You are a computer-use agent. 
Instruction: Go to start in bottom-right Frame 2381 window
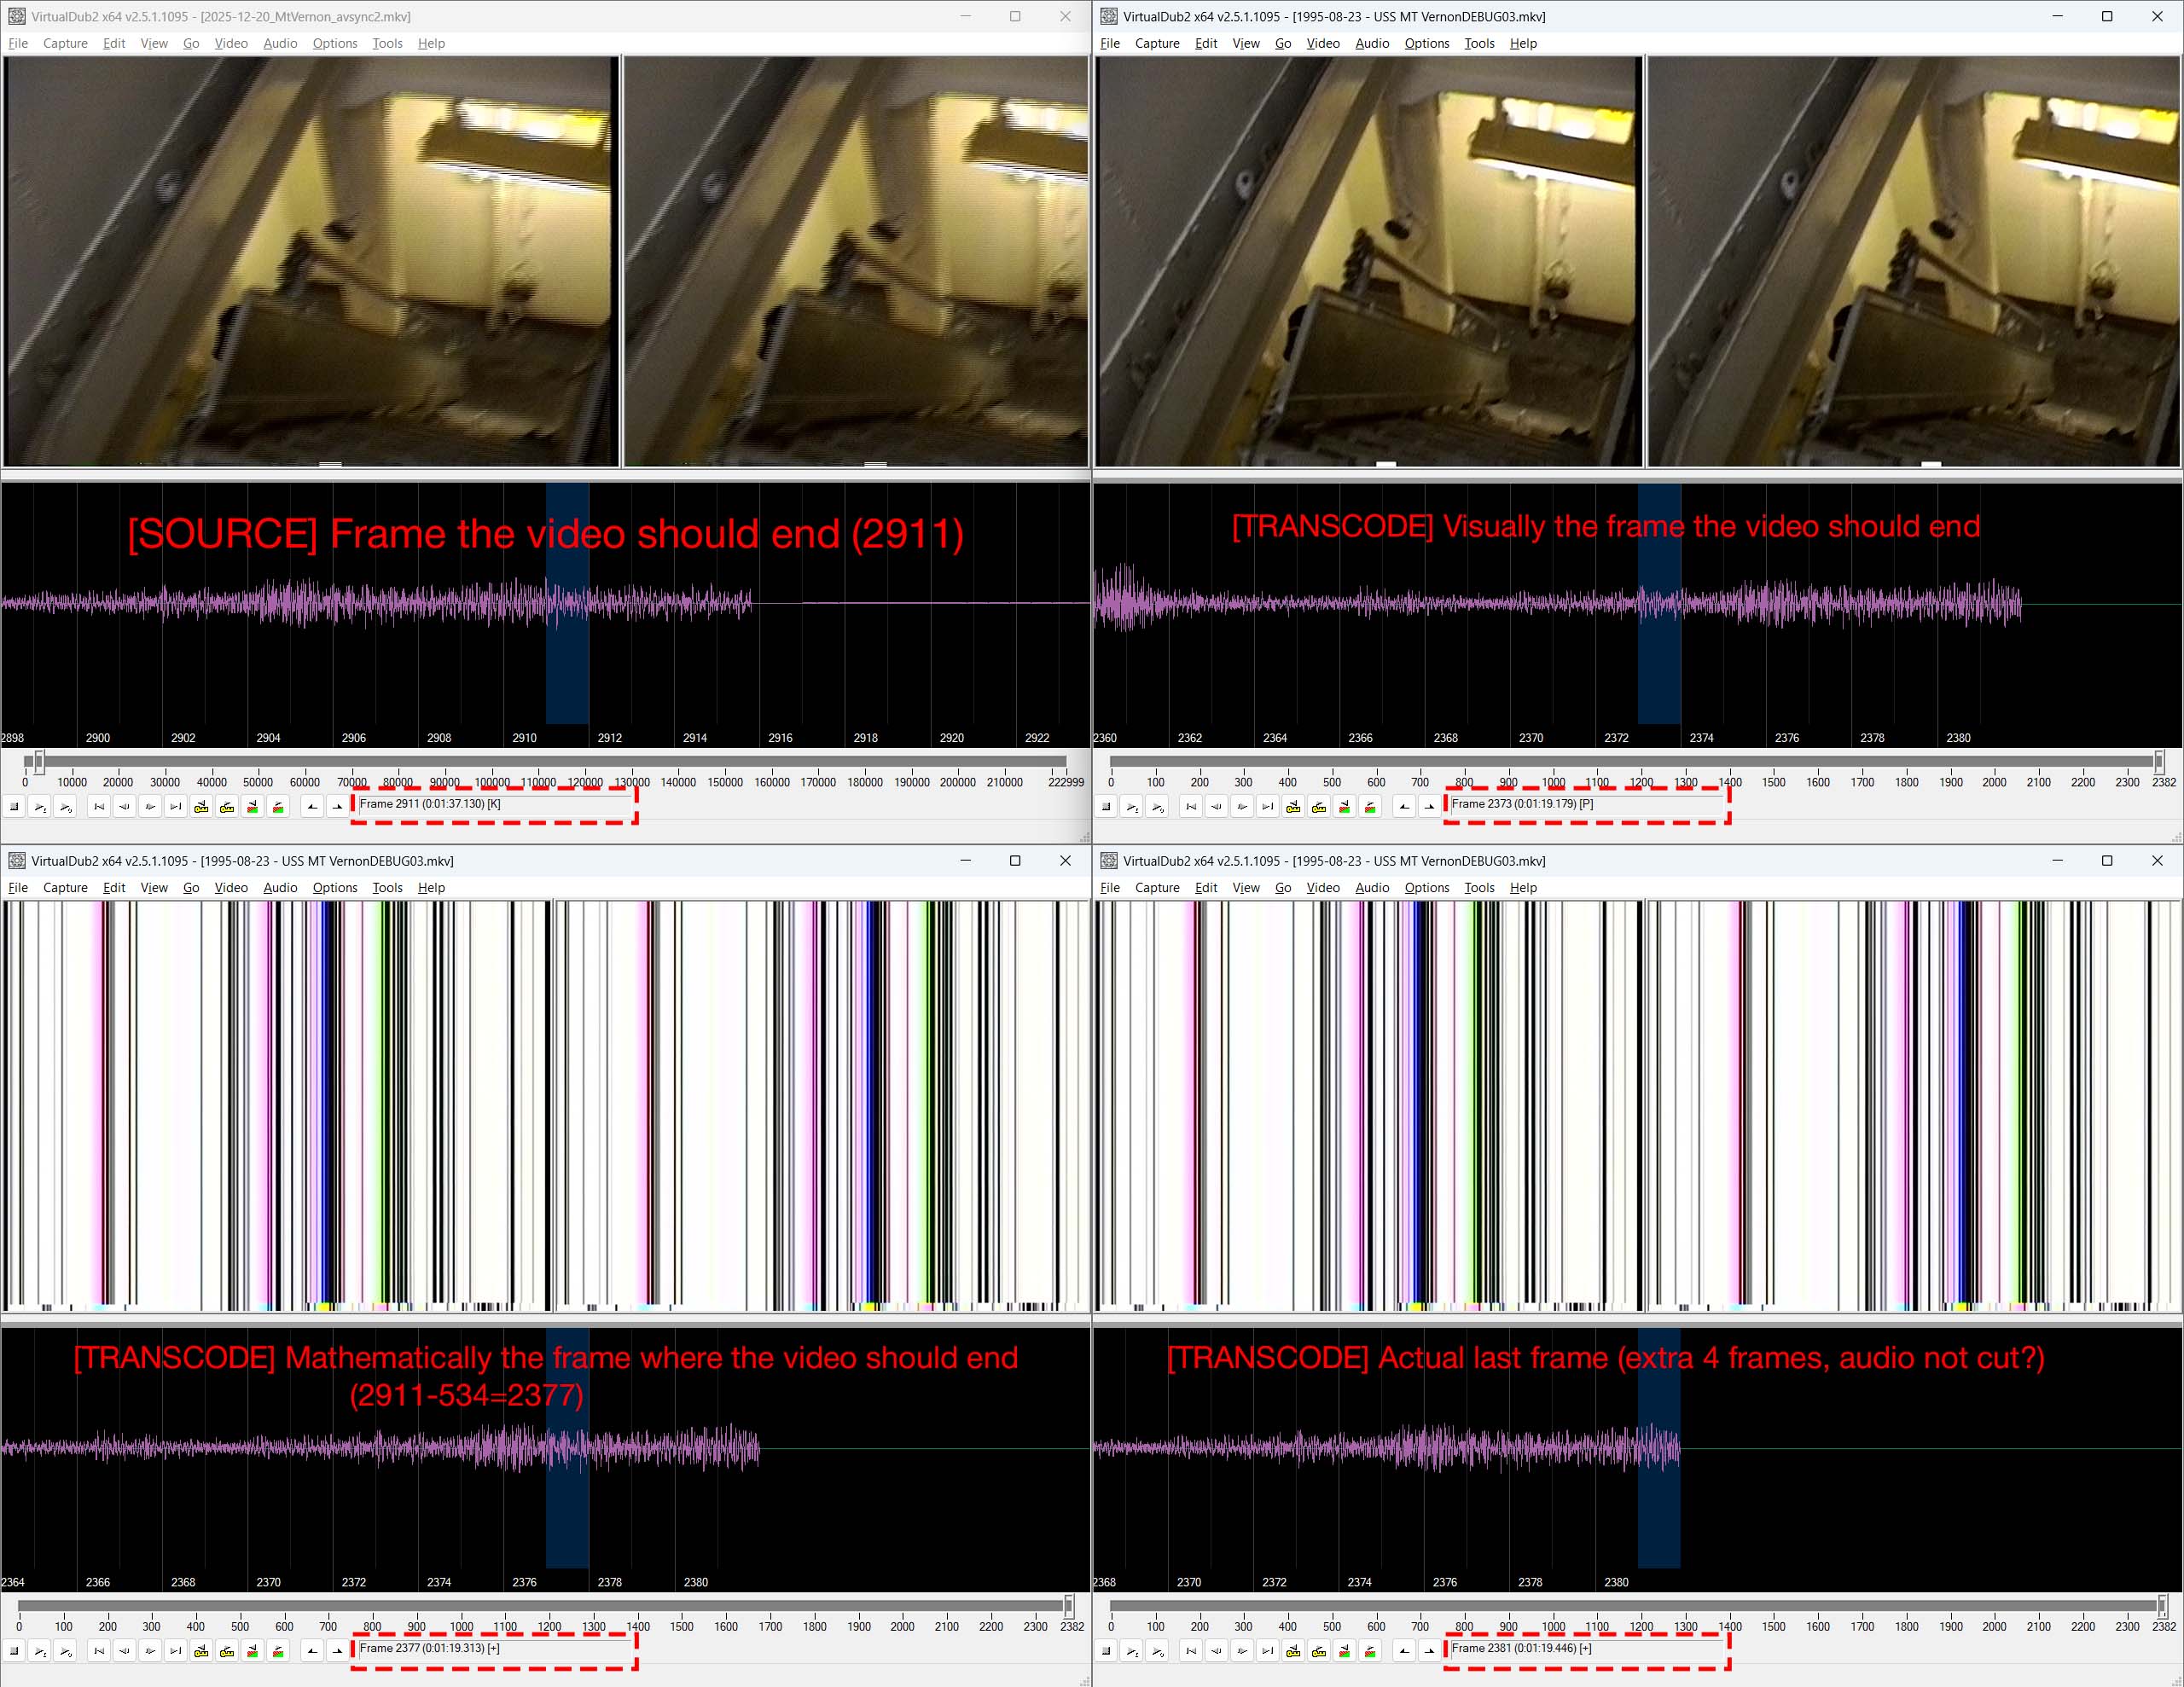click(1191, 1651)
